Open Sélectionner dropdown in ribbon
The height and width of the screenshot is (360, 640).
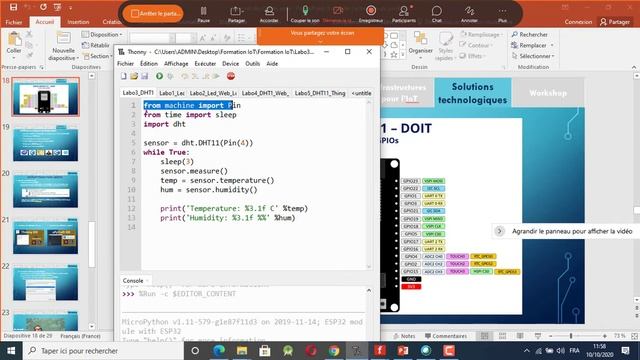(533, 56)
